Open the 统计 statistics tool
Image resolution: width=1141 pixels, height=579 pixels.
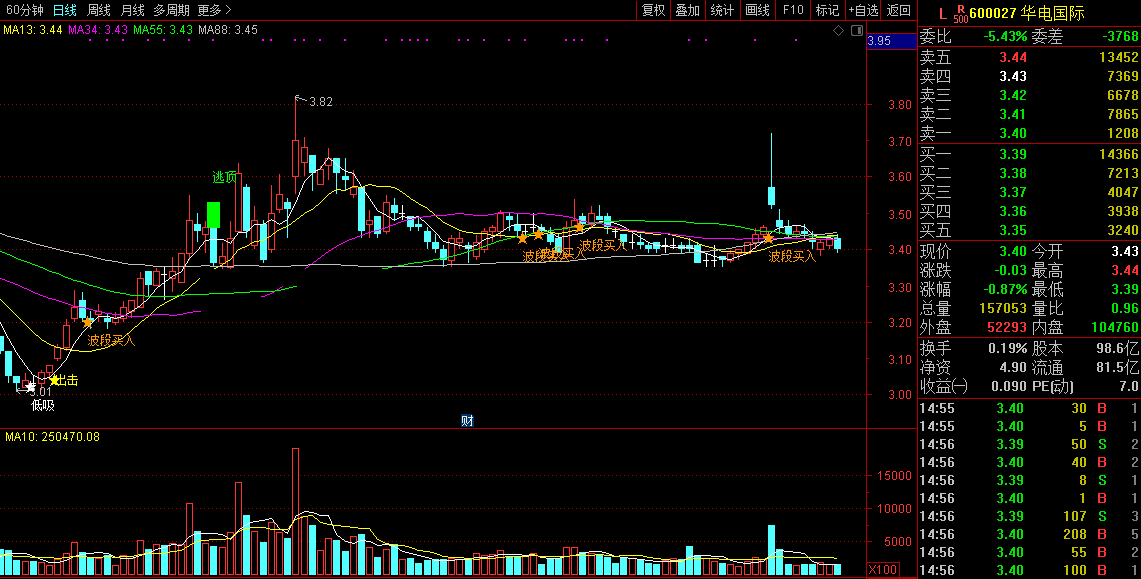point(723,10)
